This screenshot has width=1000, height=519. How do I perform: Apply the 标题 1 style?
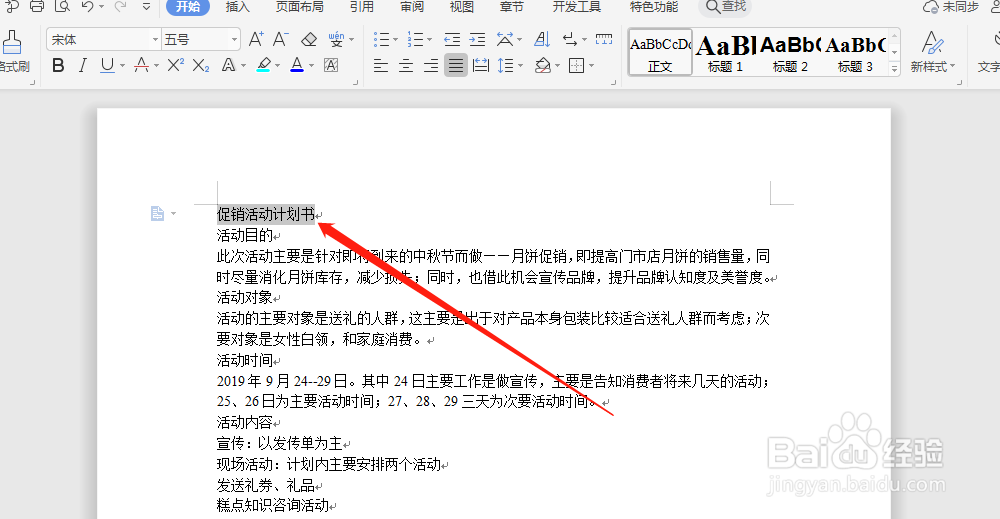(x=725, y=52)
